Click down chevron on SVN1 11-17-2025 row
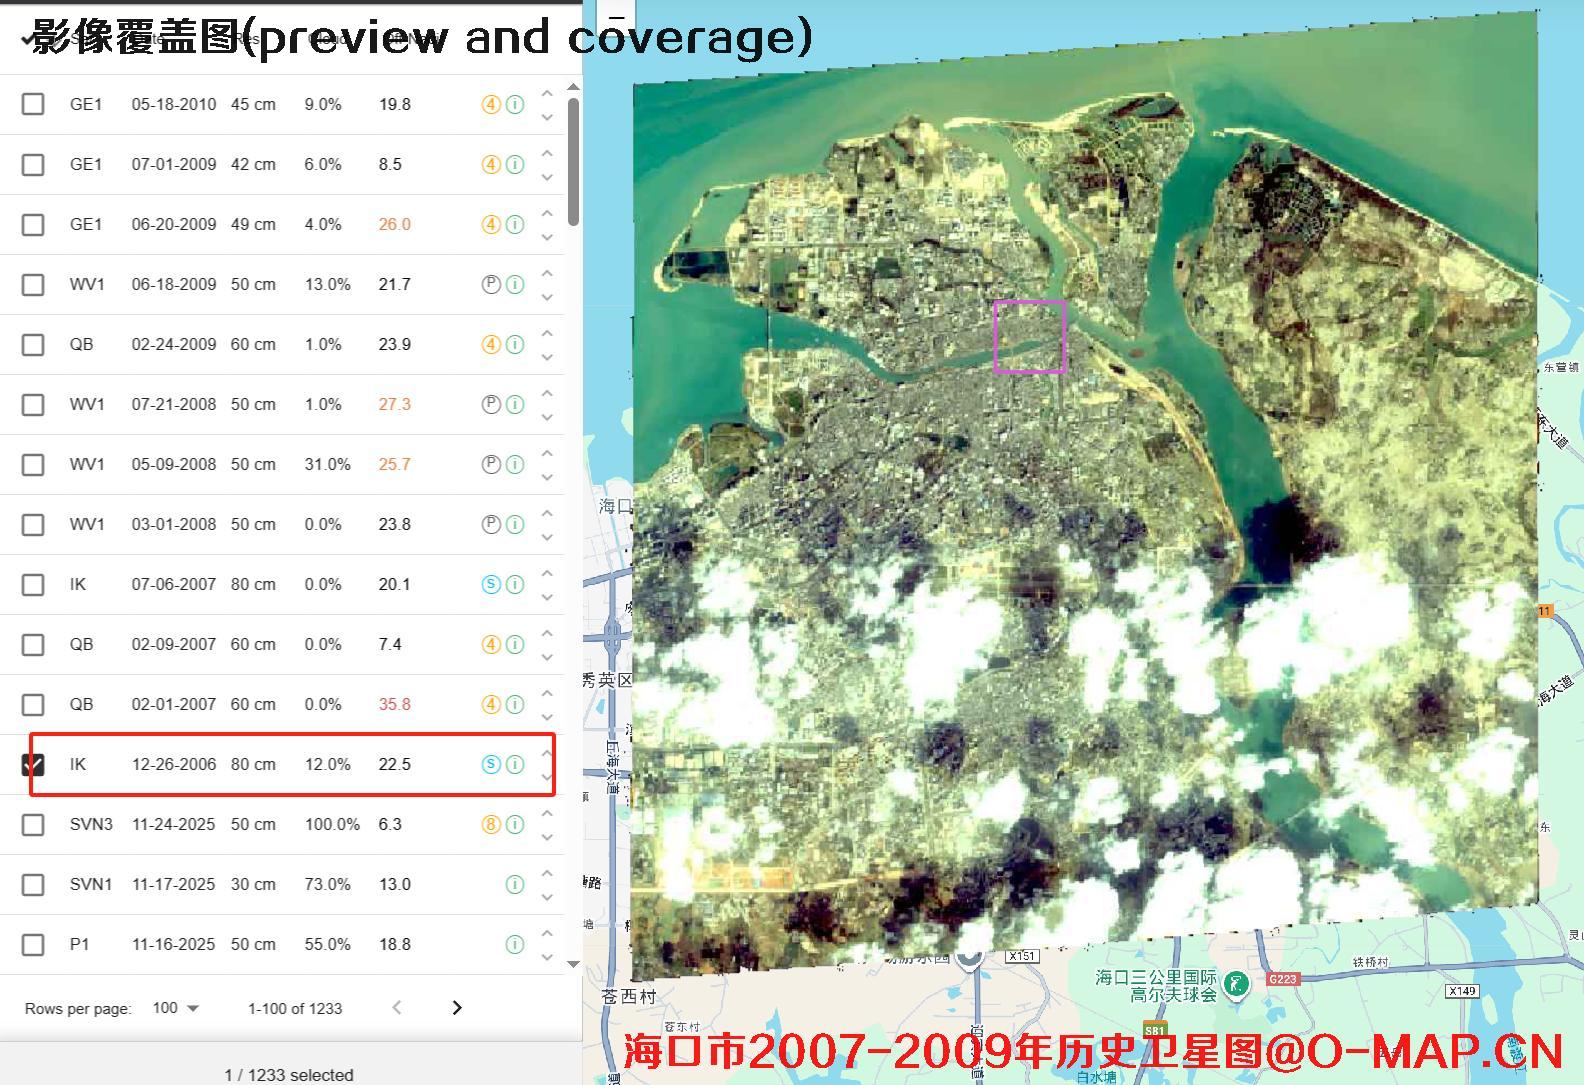 coord(547,897)
